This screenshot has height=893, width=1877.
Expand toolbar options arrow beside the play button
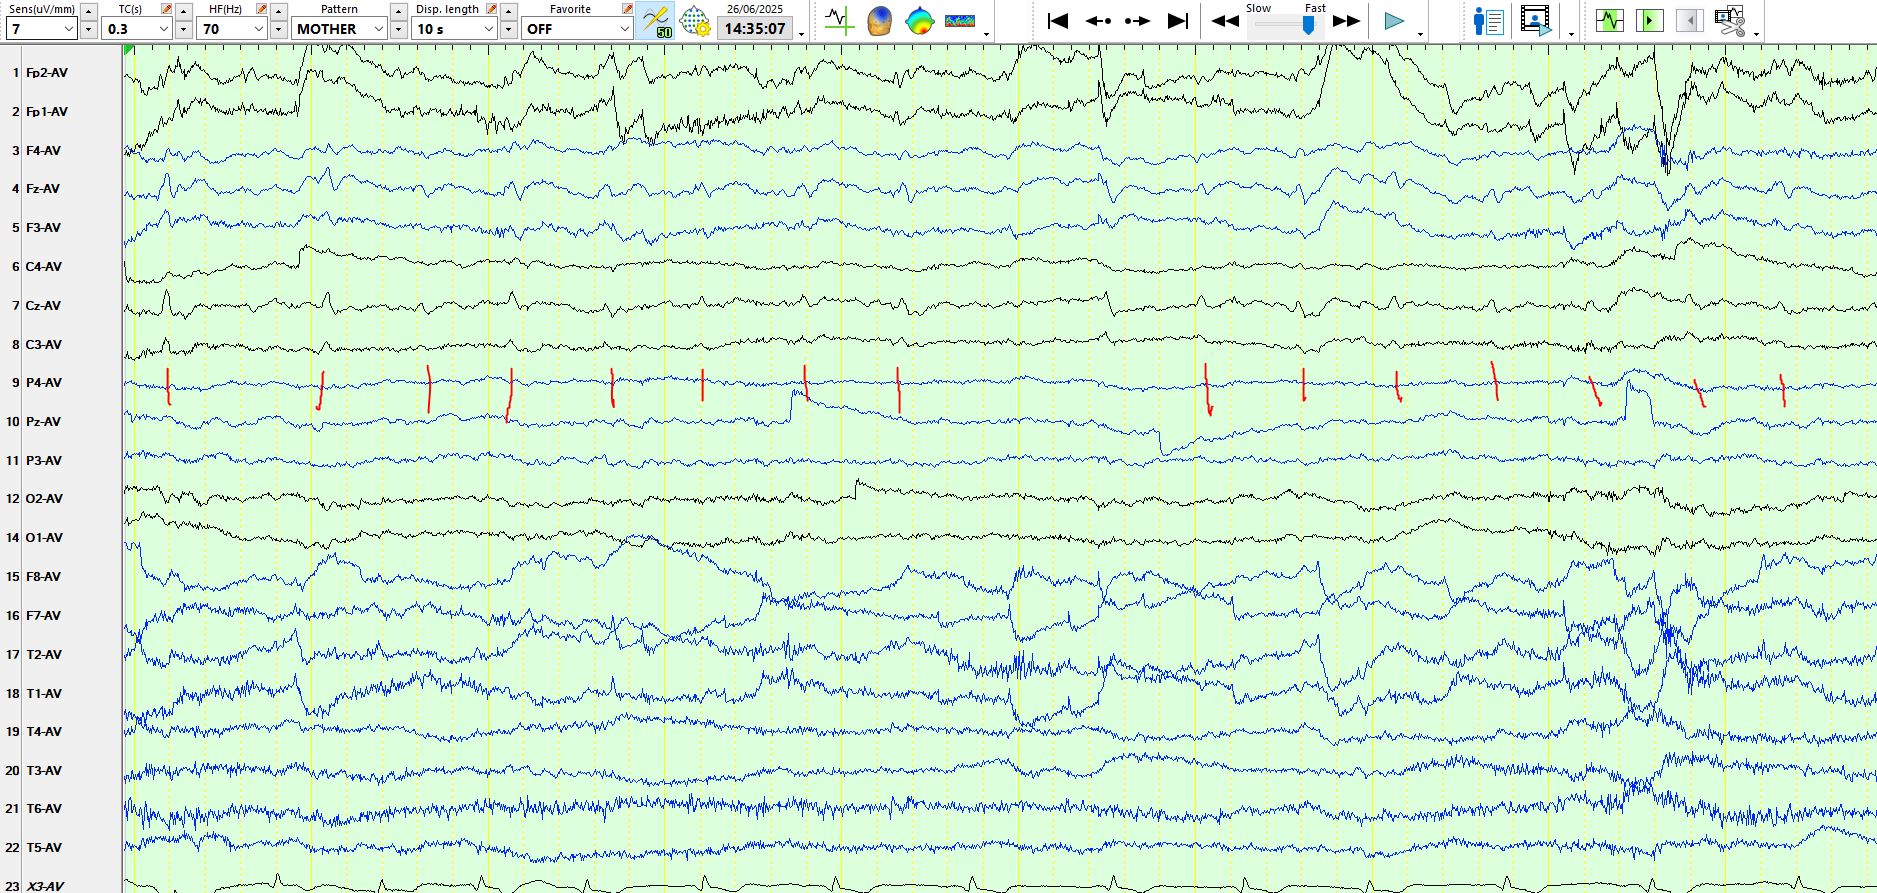click(x=1421, y=35)
